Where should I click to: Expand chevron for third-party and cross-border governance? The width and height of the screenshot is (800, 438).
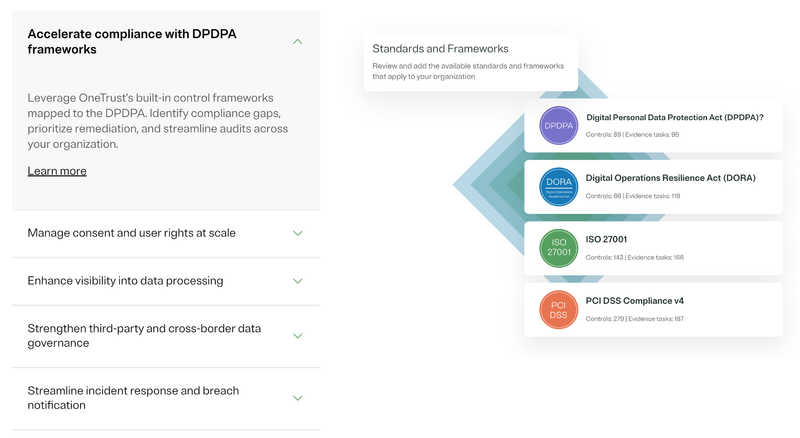pos(297,336)
